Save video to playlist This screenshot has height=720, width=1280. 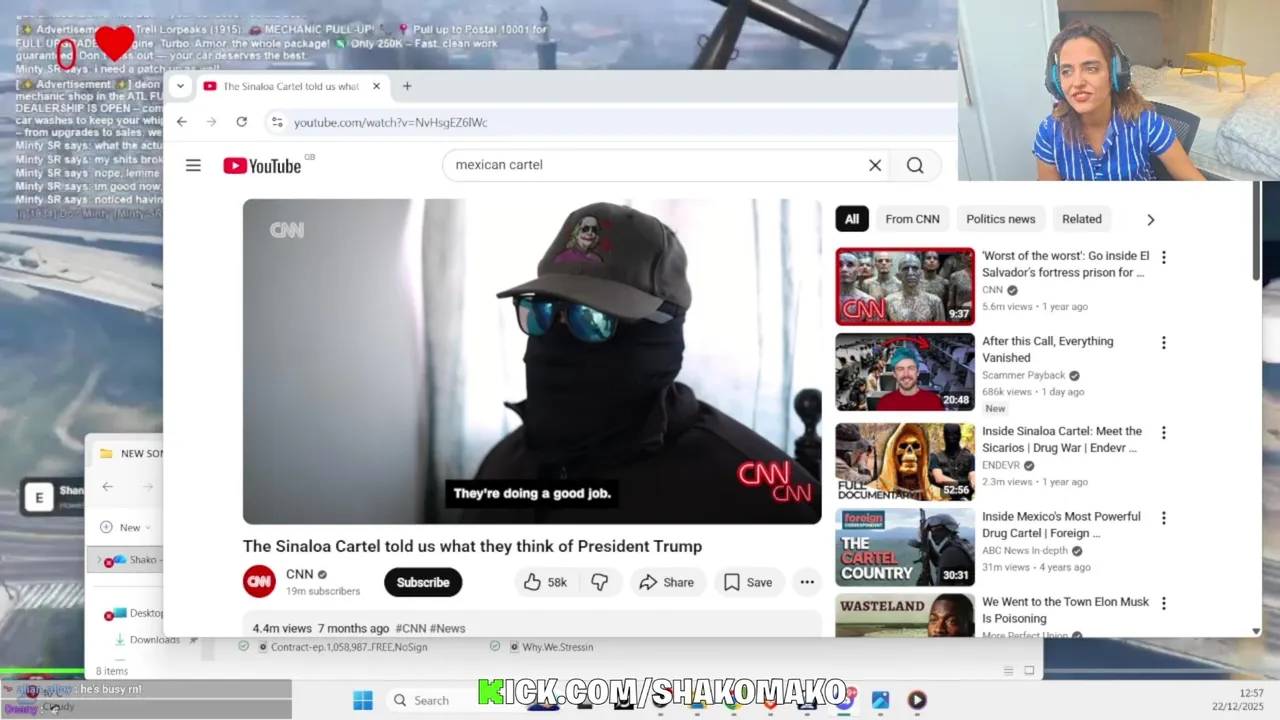coord(748,582)
